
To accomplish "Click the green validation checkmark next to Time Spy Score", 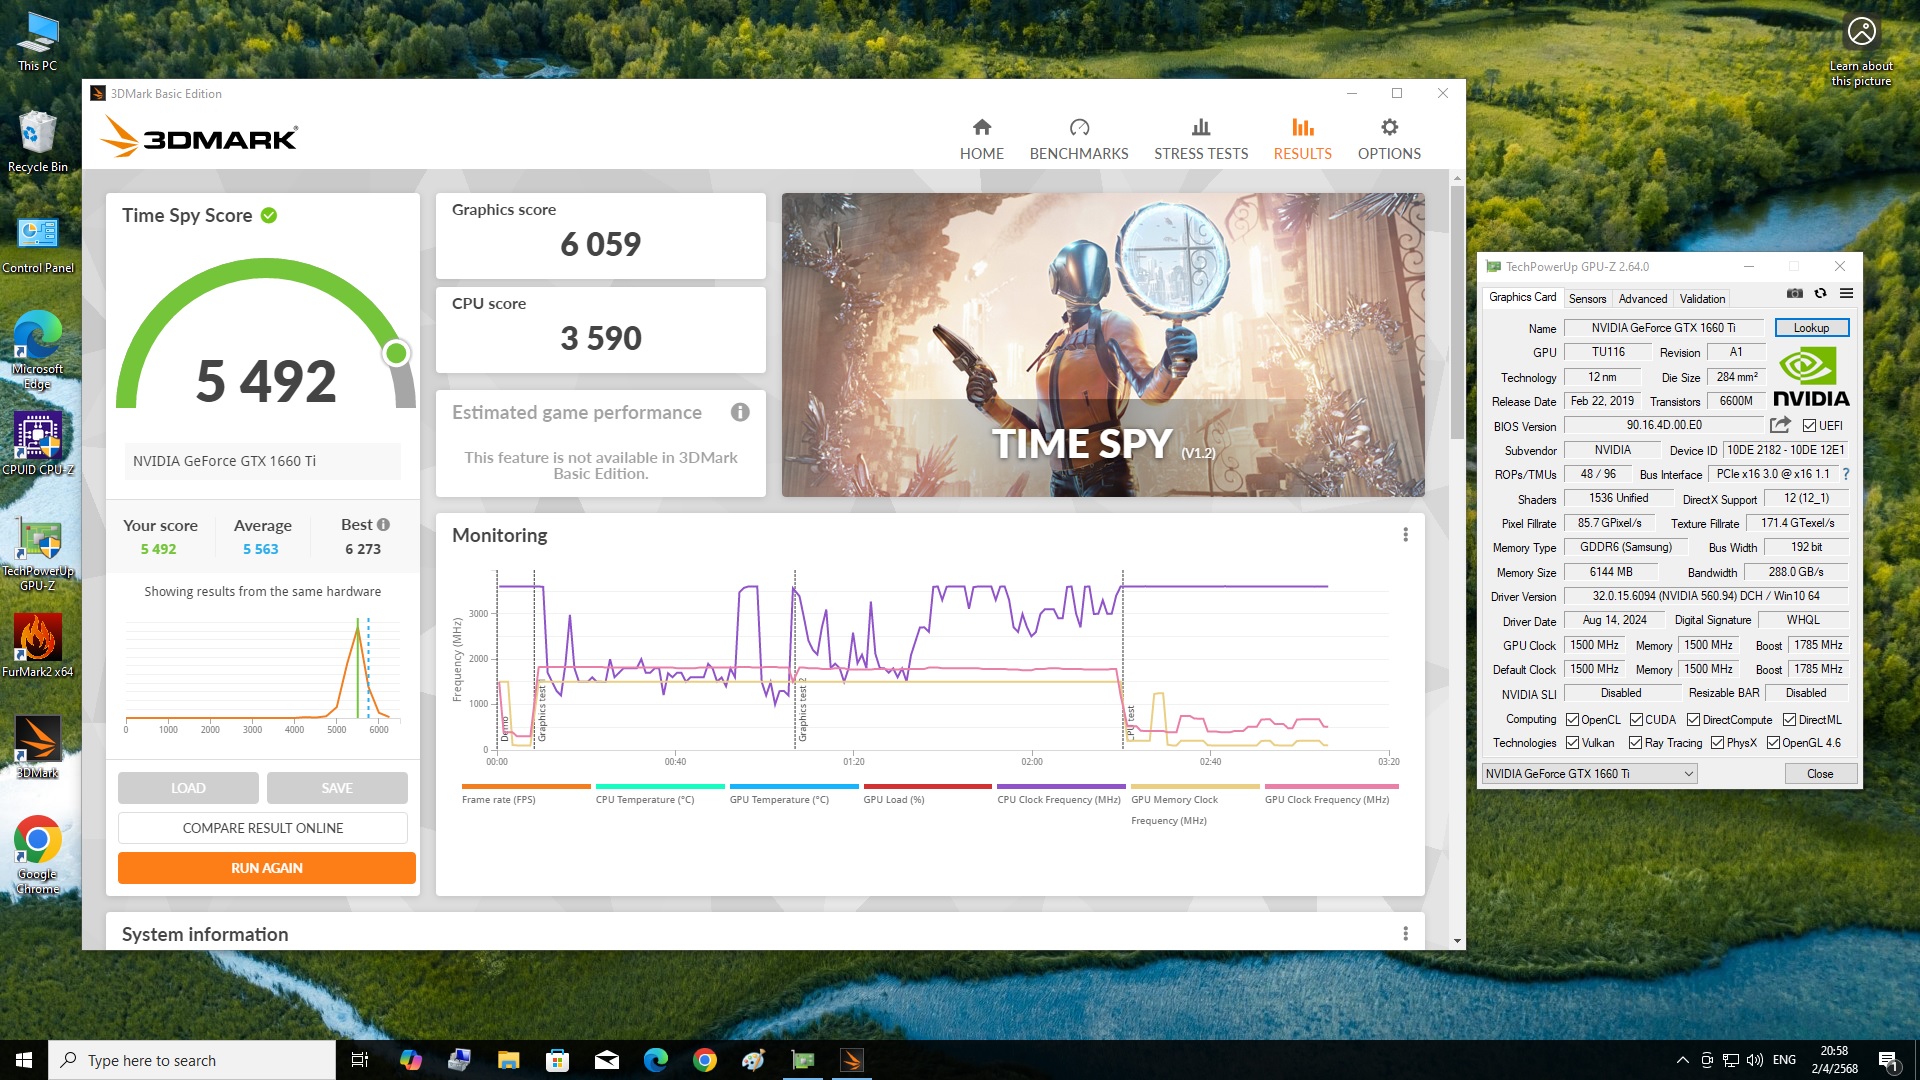I will coord(269,215).
